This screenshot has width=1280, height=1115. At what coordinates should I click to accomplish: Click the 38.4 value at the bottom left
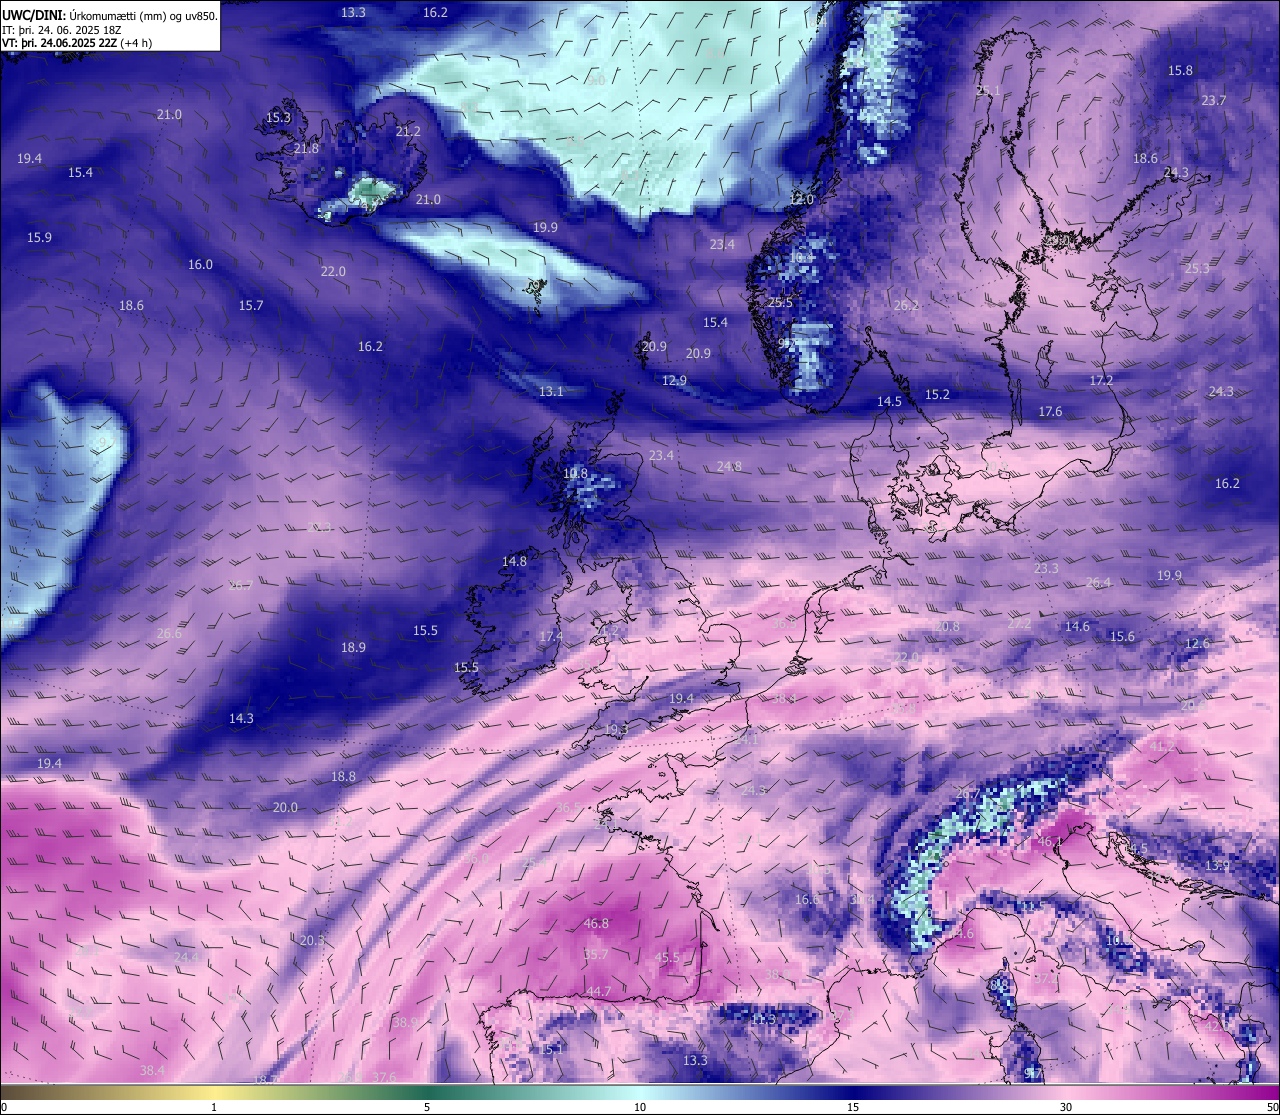point(152,1071)
